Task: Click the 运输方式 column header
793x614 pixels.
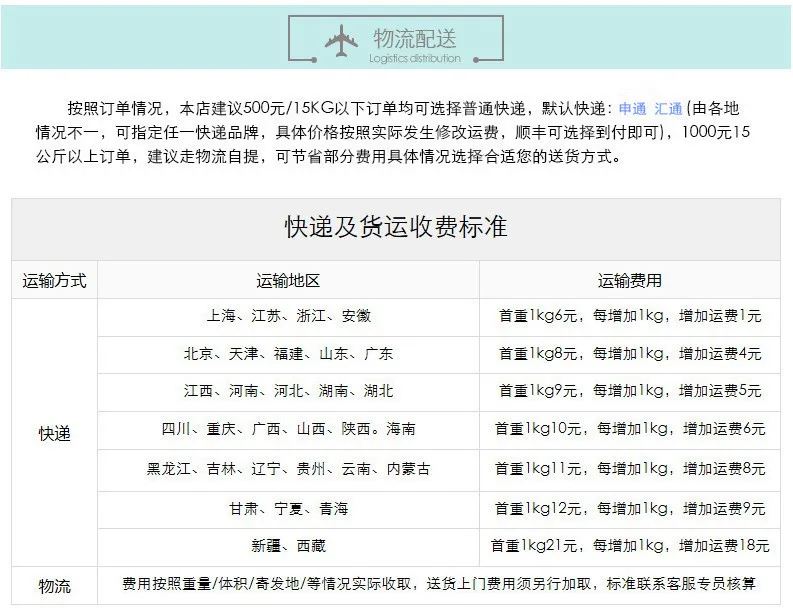Action: (x=55, y=280)
